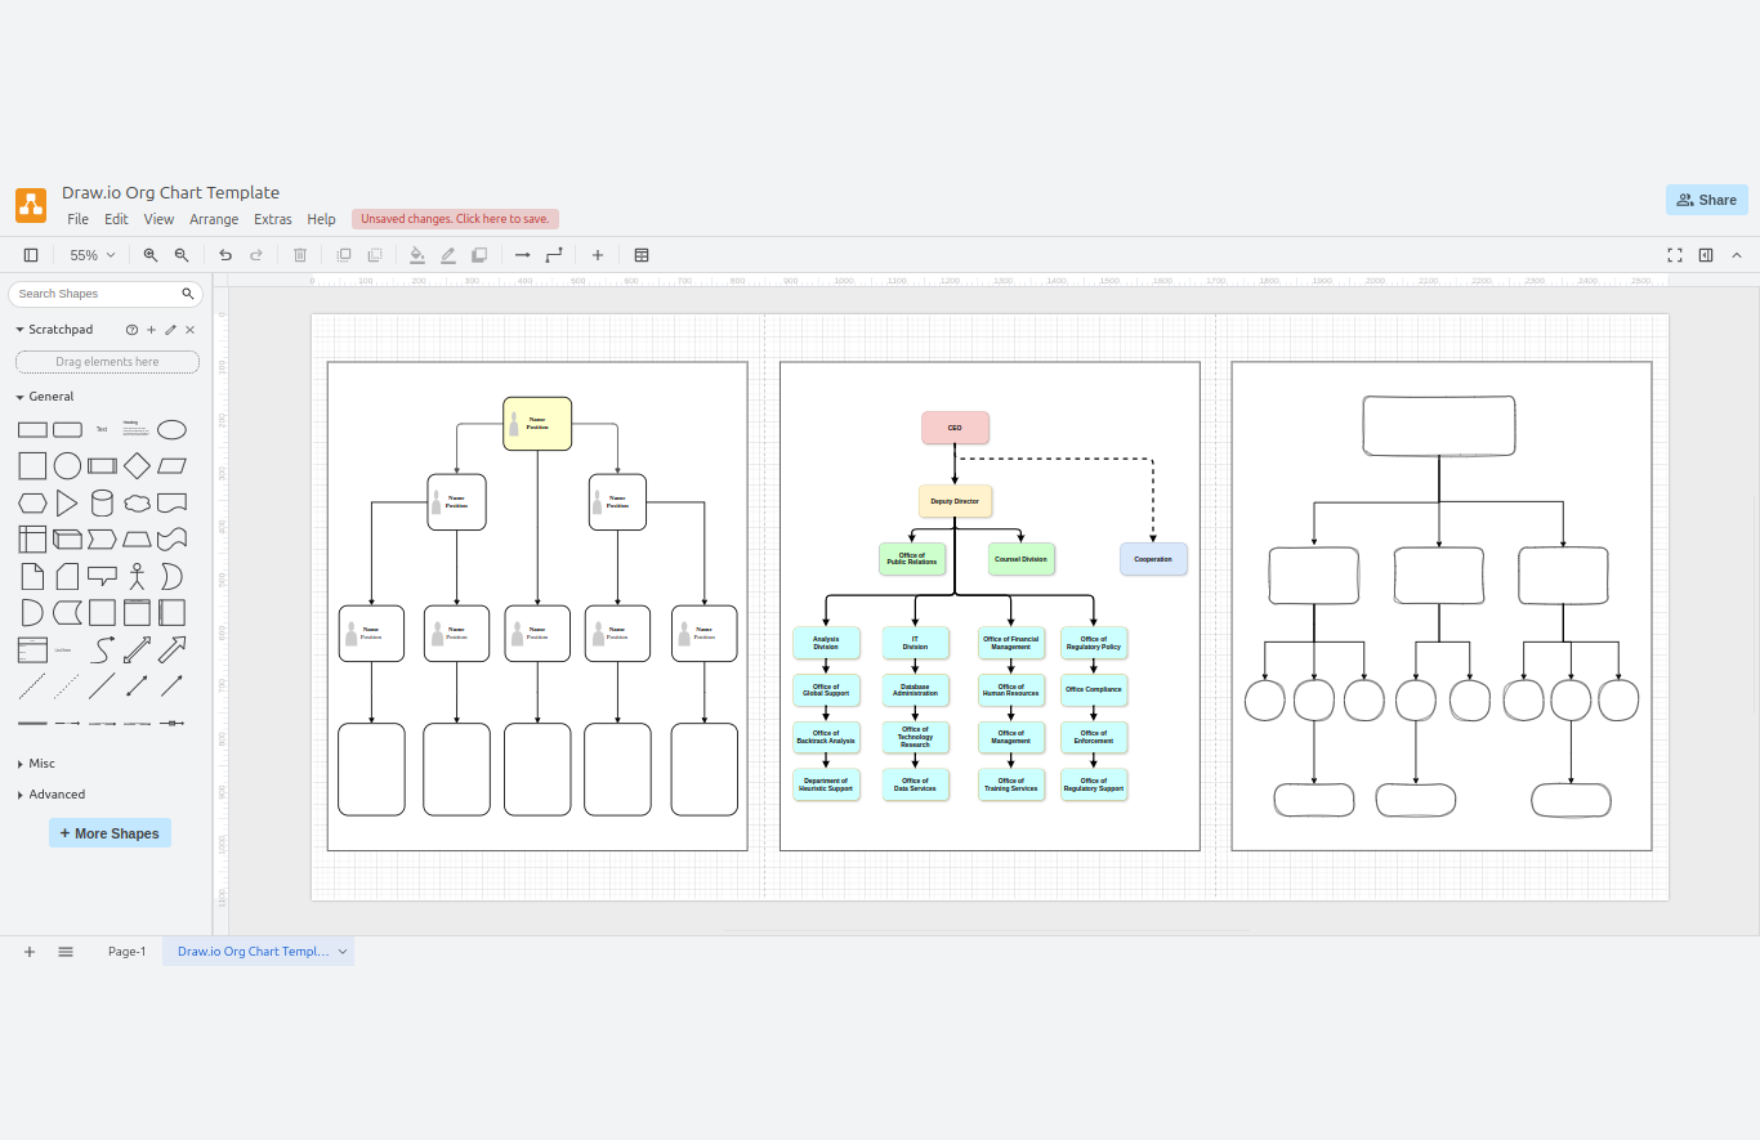Open the 55% zoom dropdown
This screenshot has height=1140, width=1760.
(x=92, y=255)
